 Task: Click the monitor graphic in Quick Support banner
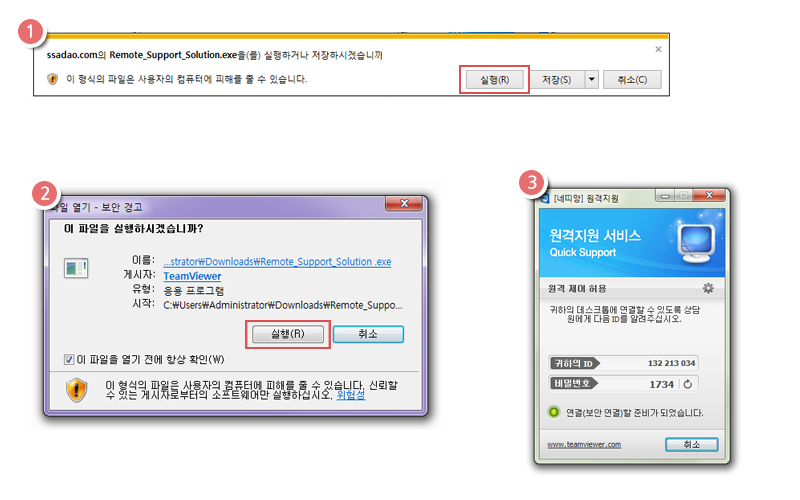696,243
